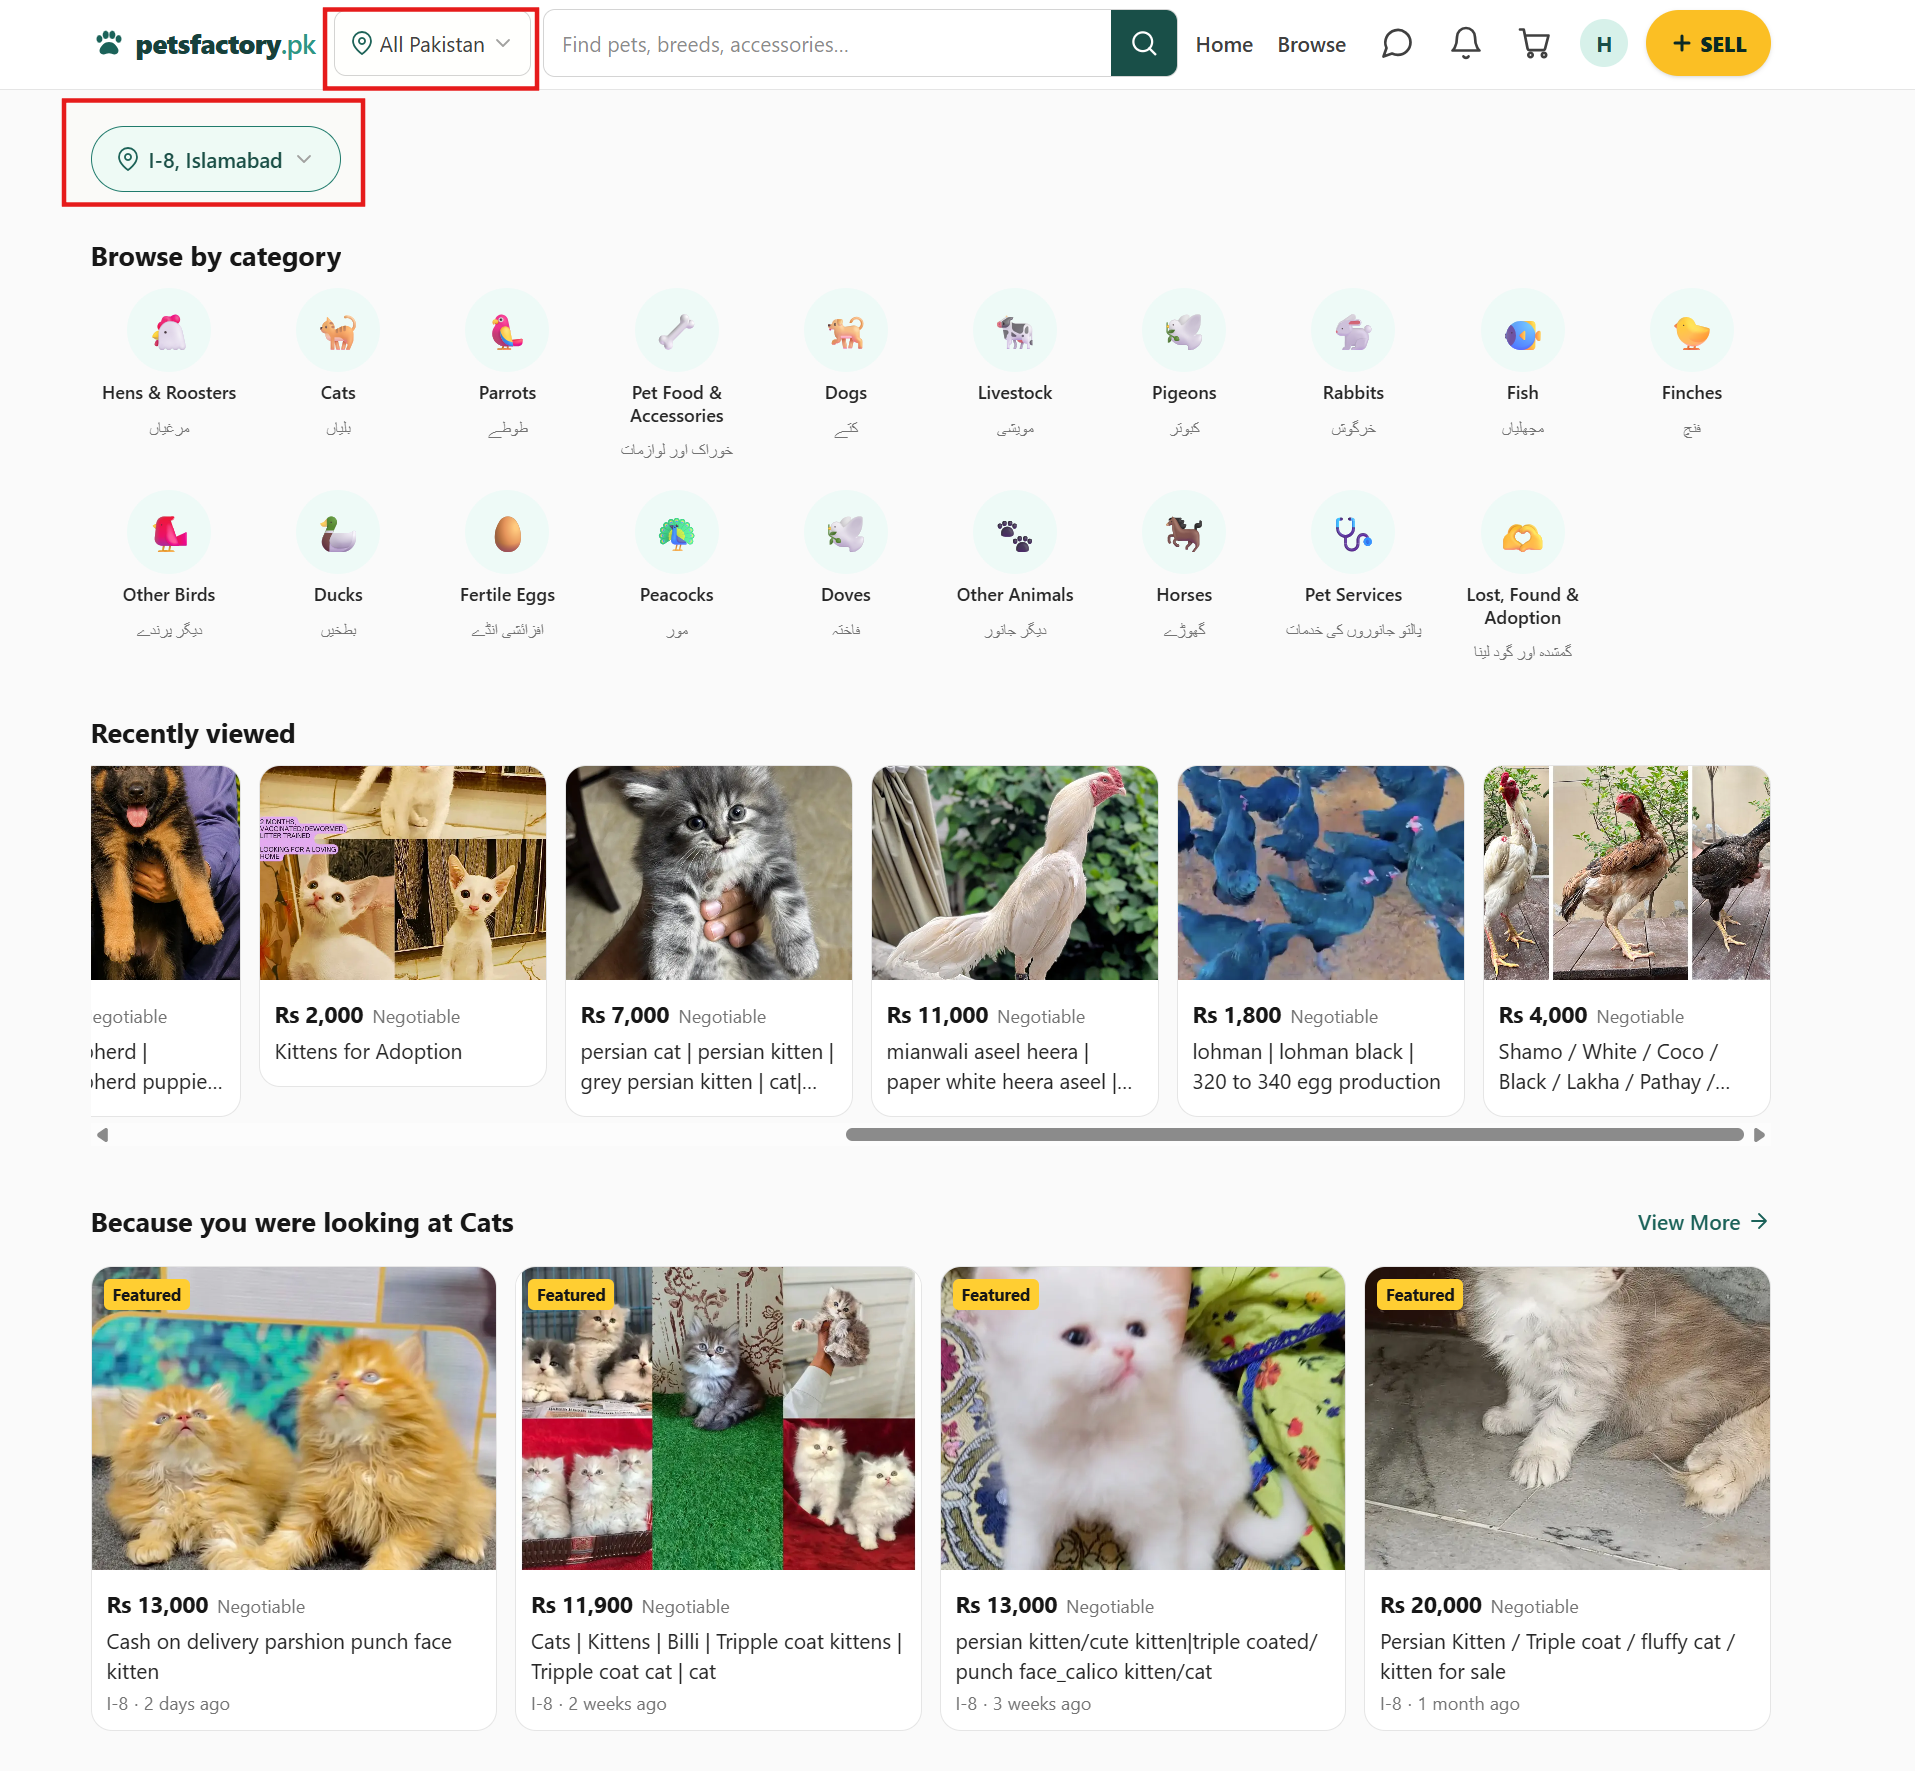The image size is (1915, 1771).
Task: Click the green search magnifier button
Action: click(x=1143, y=44)
